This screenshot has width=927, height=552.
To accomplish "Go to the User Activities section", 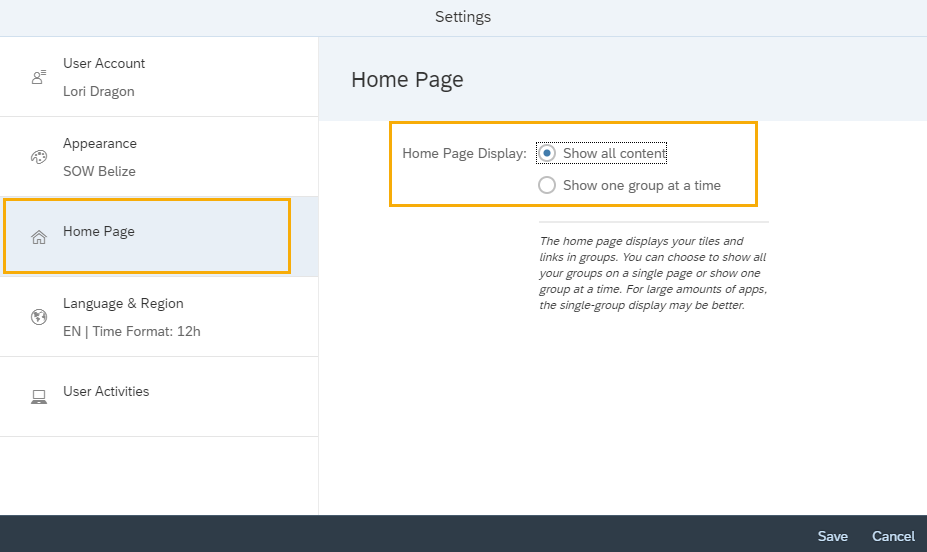I will 159,396.
